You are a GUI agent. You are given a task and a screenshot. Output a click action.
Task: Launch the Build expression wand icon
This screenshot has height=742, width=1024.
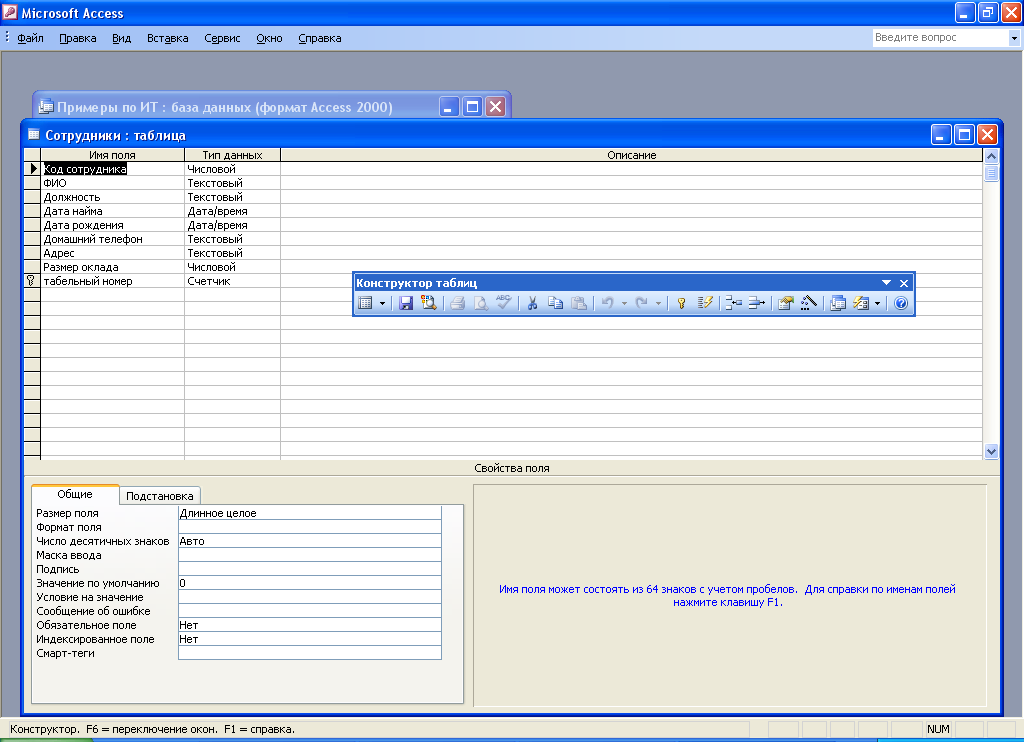point(808,303)
